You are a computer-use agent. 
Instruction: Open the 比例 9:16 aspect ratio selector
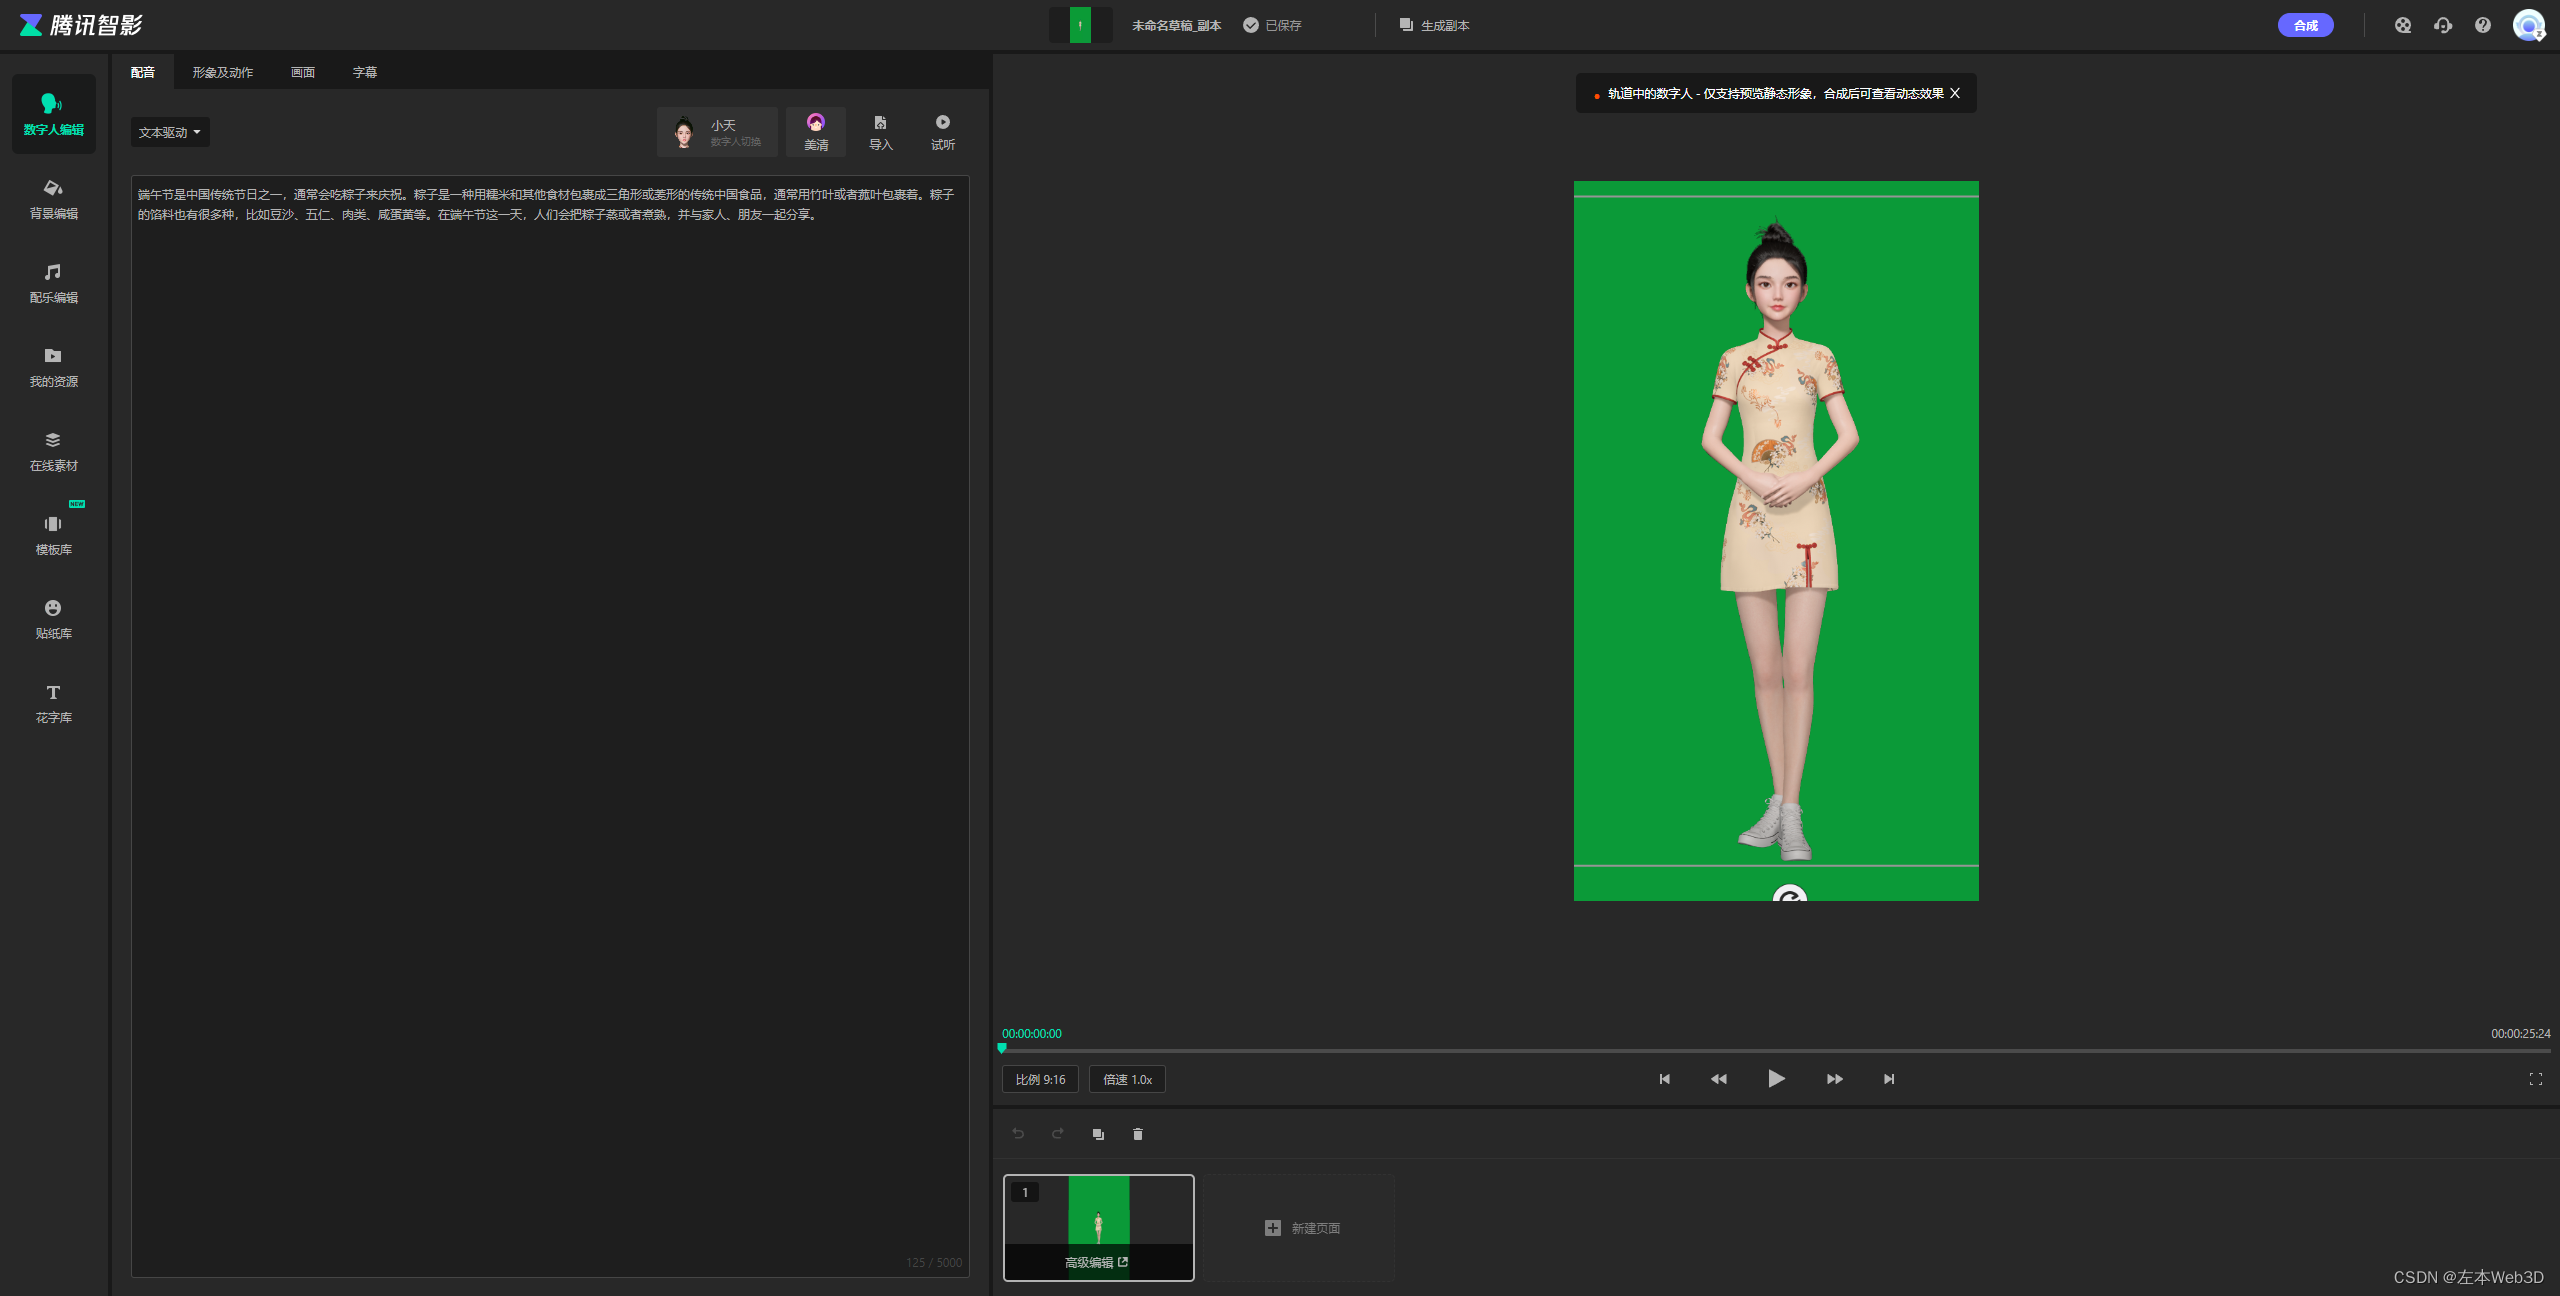tap(1040, 1079)
